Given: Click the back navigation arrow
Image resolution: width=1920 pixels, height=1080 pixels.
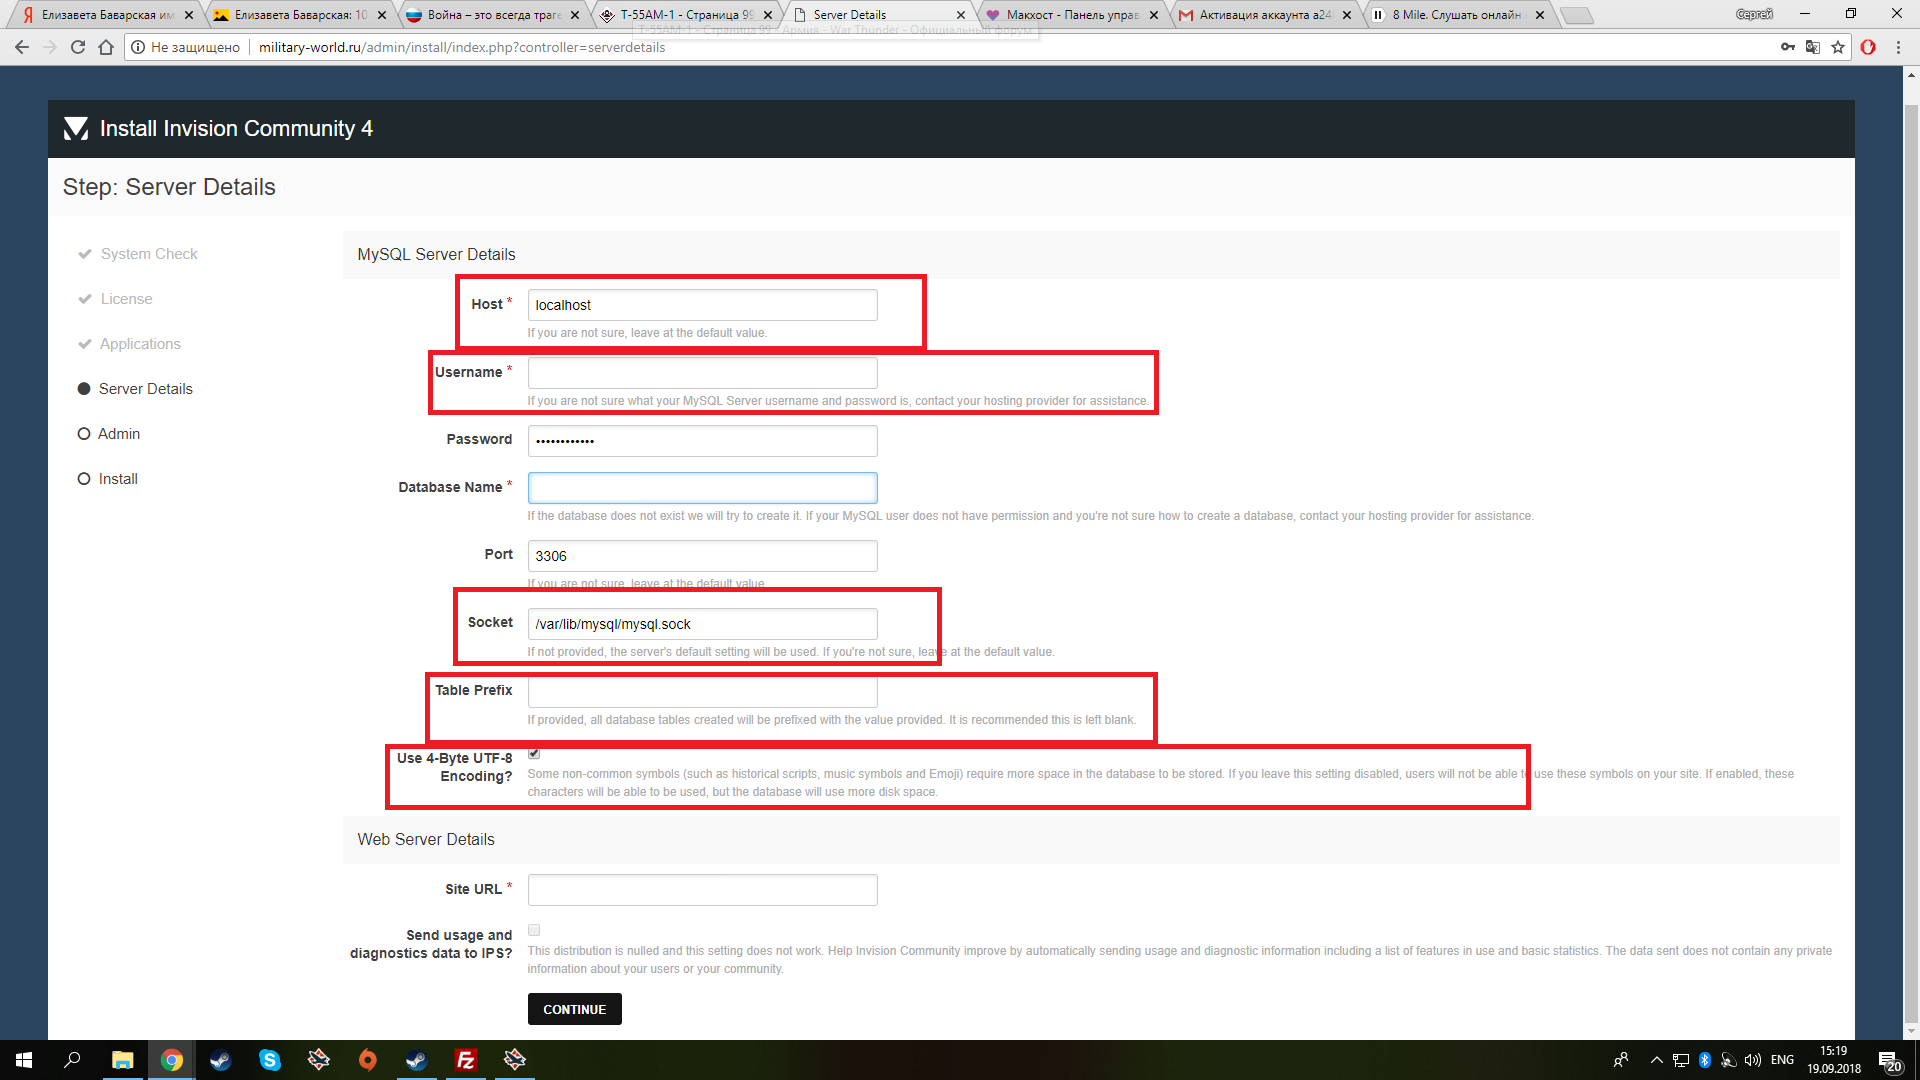Looking at the screenshot, I should (x=22, y=47).
